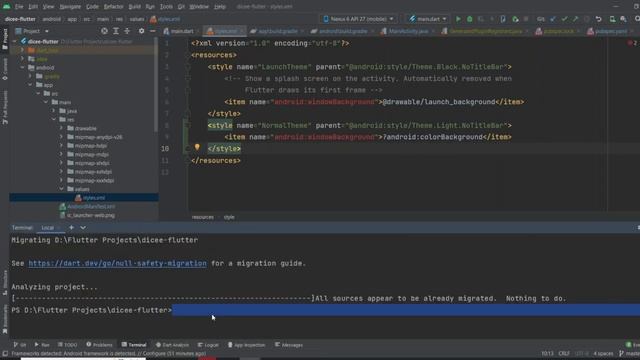Click CRLF line separator in status bar
This screenshot has height=360, width=640.
pos(564,353)
